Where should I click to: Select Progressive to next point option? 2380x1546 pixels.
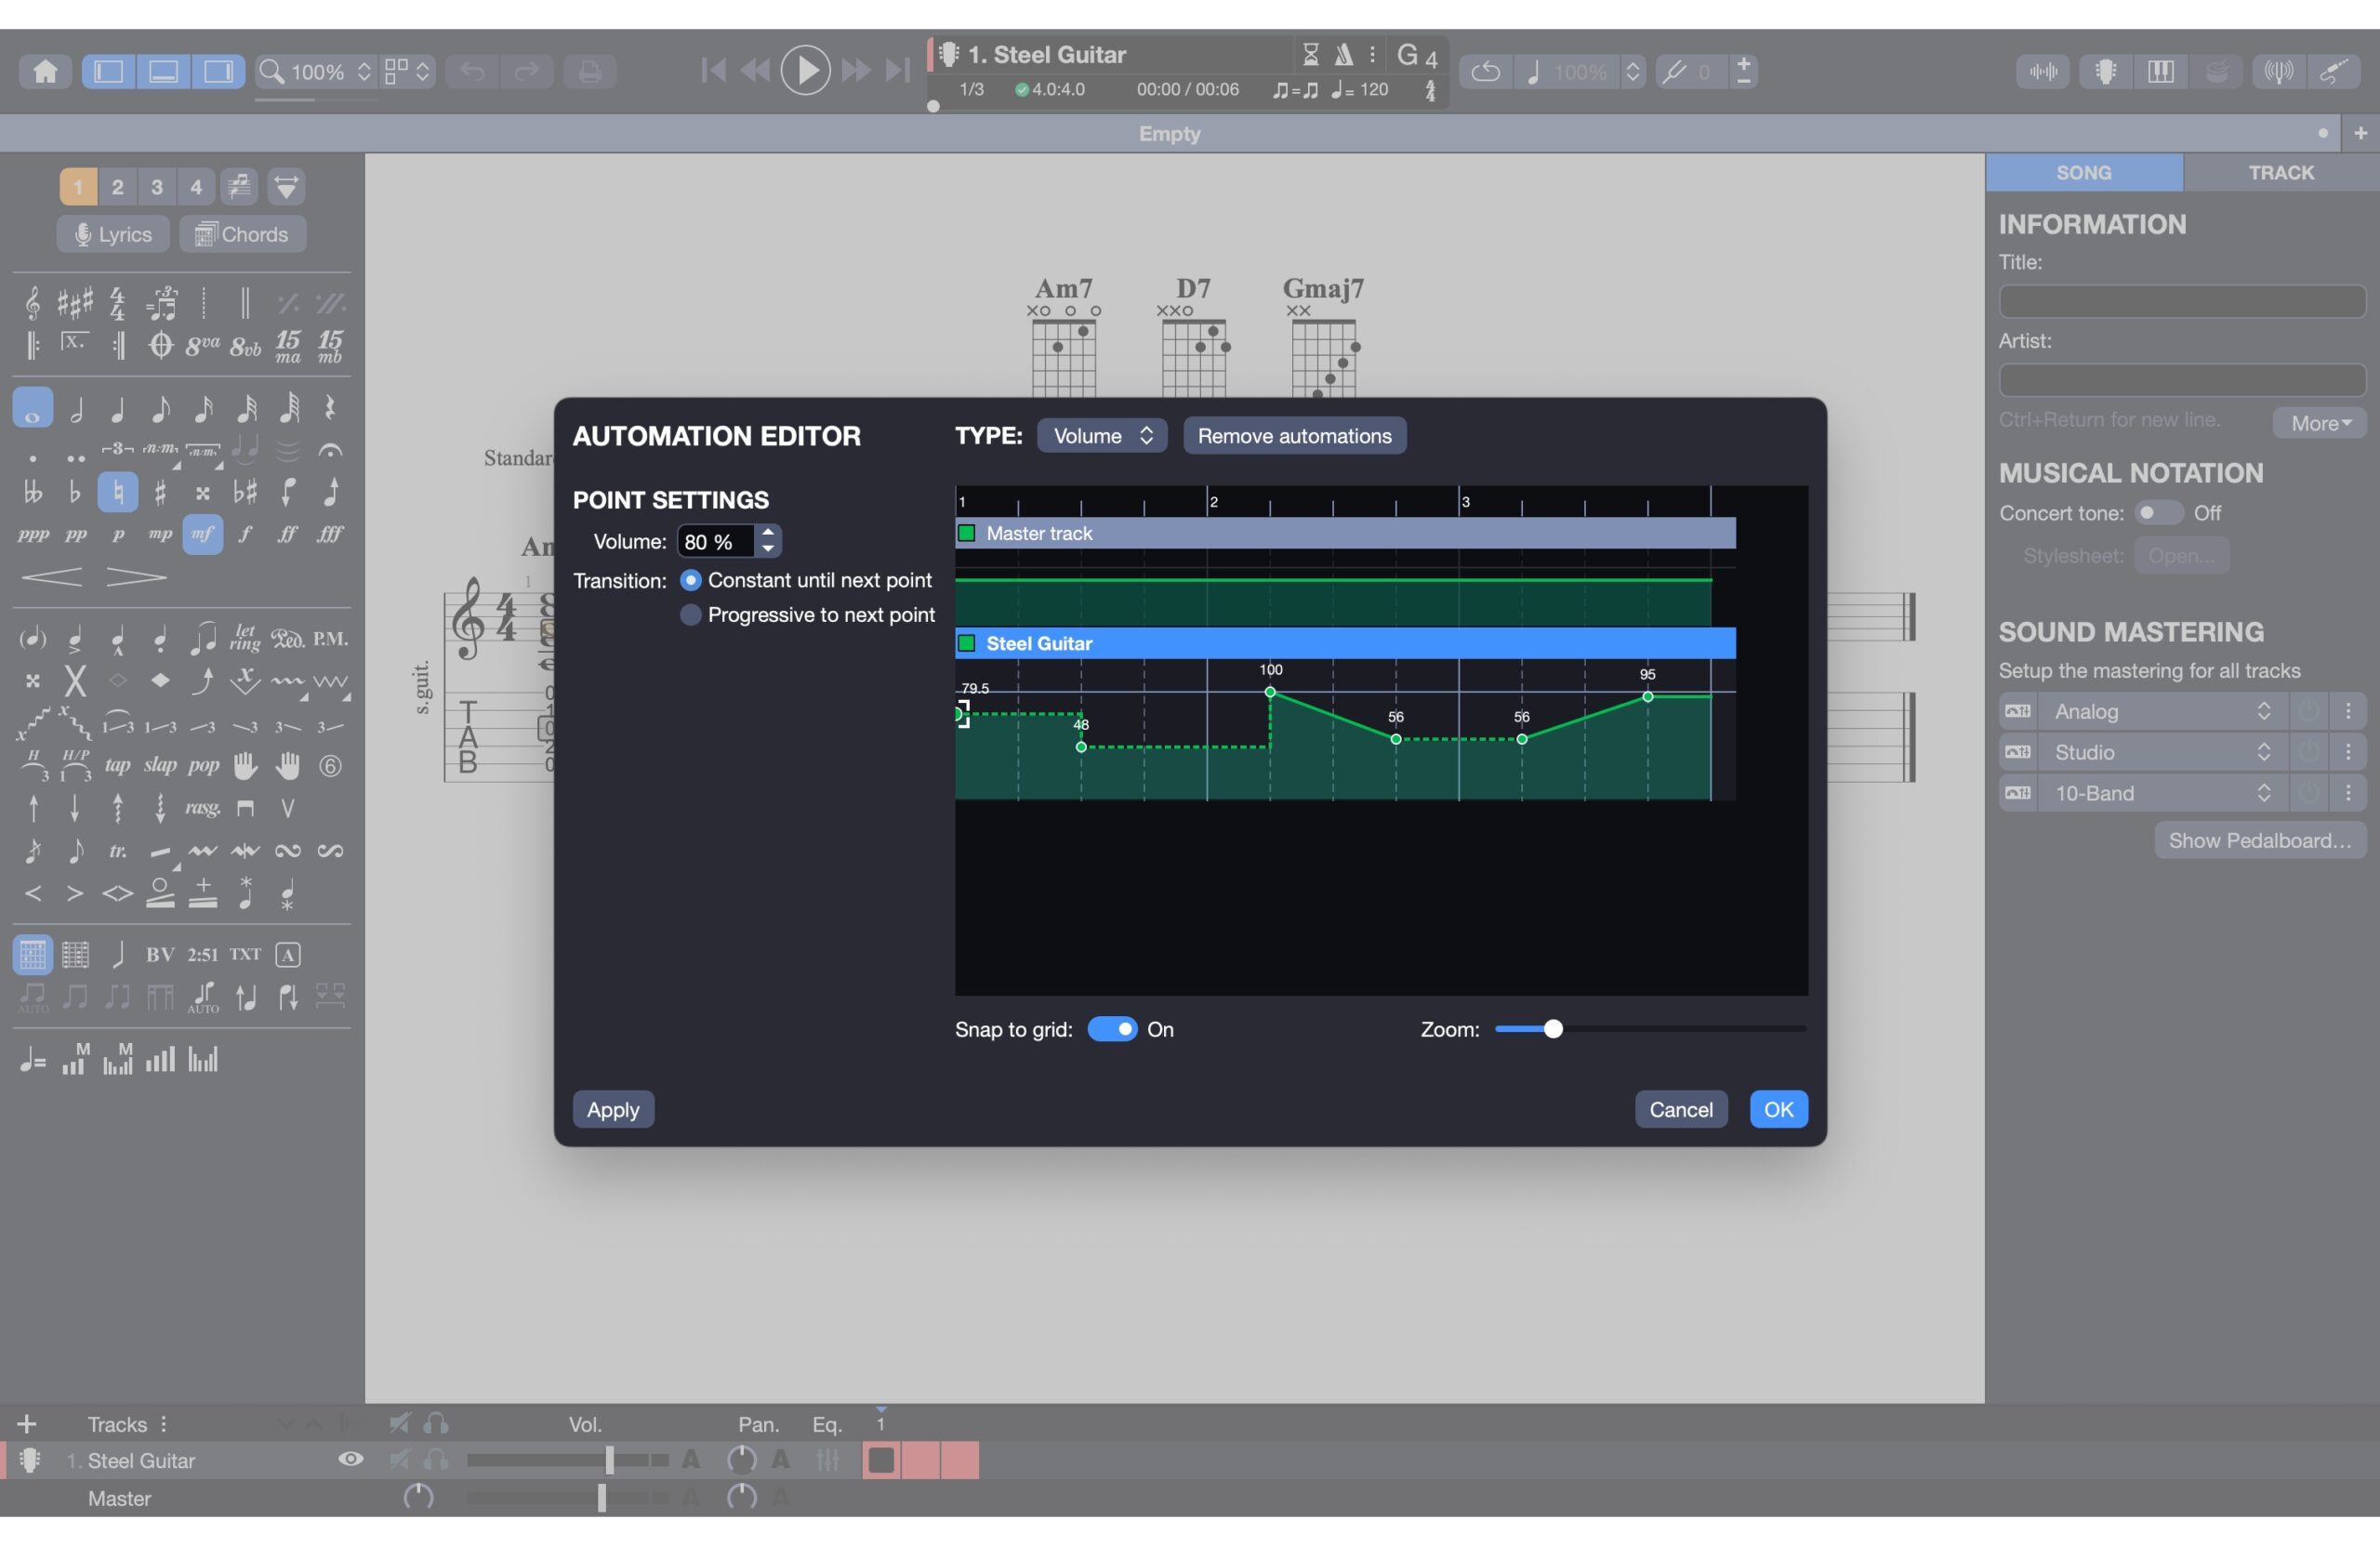click(x=690, y=615)
